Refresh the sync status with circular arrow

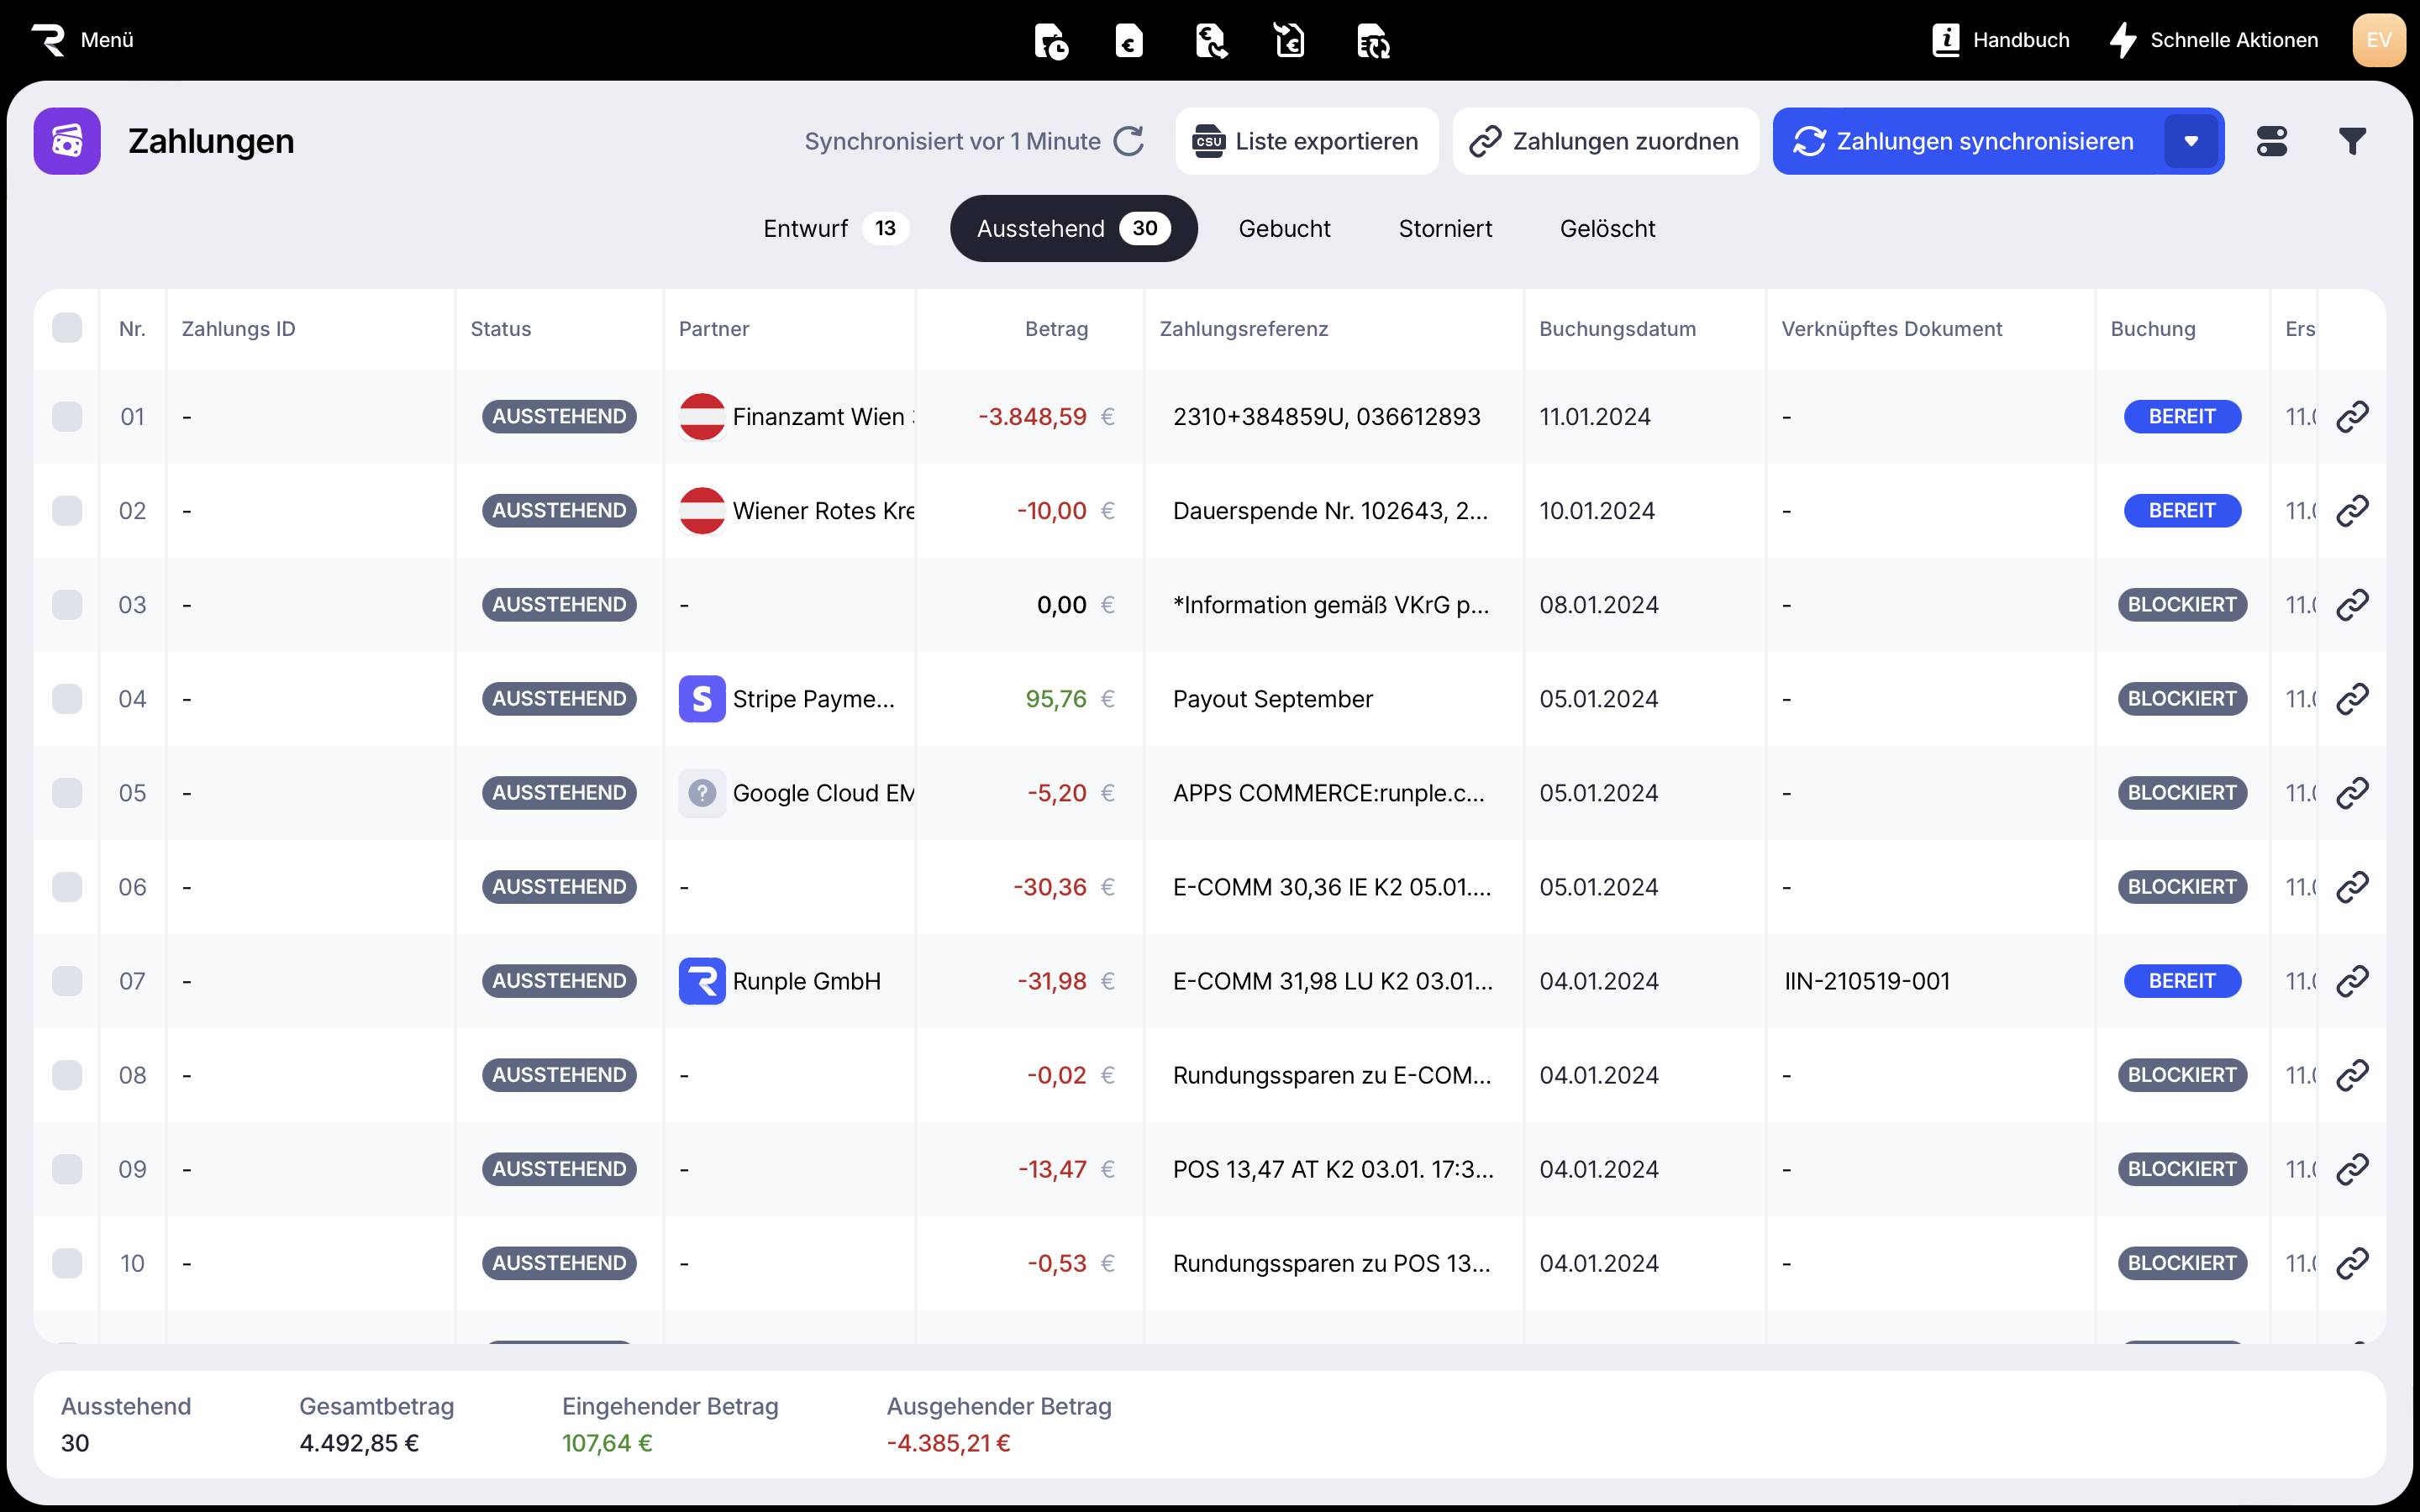[x=1129, y=141]
